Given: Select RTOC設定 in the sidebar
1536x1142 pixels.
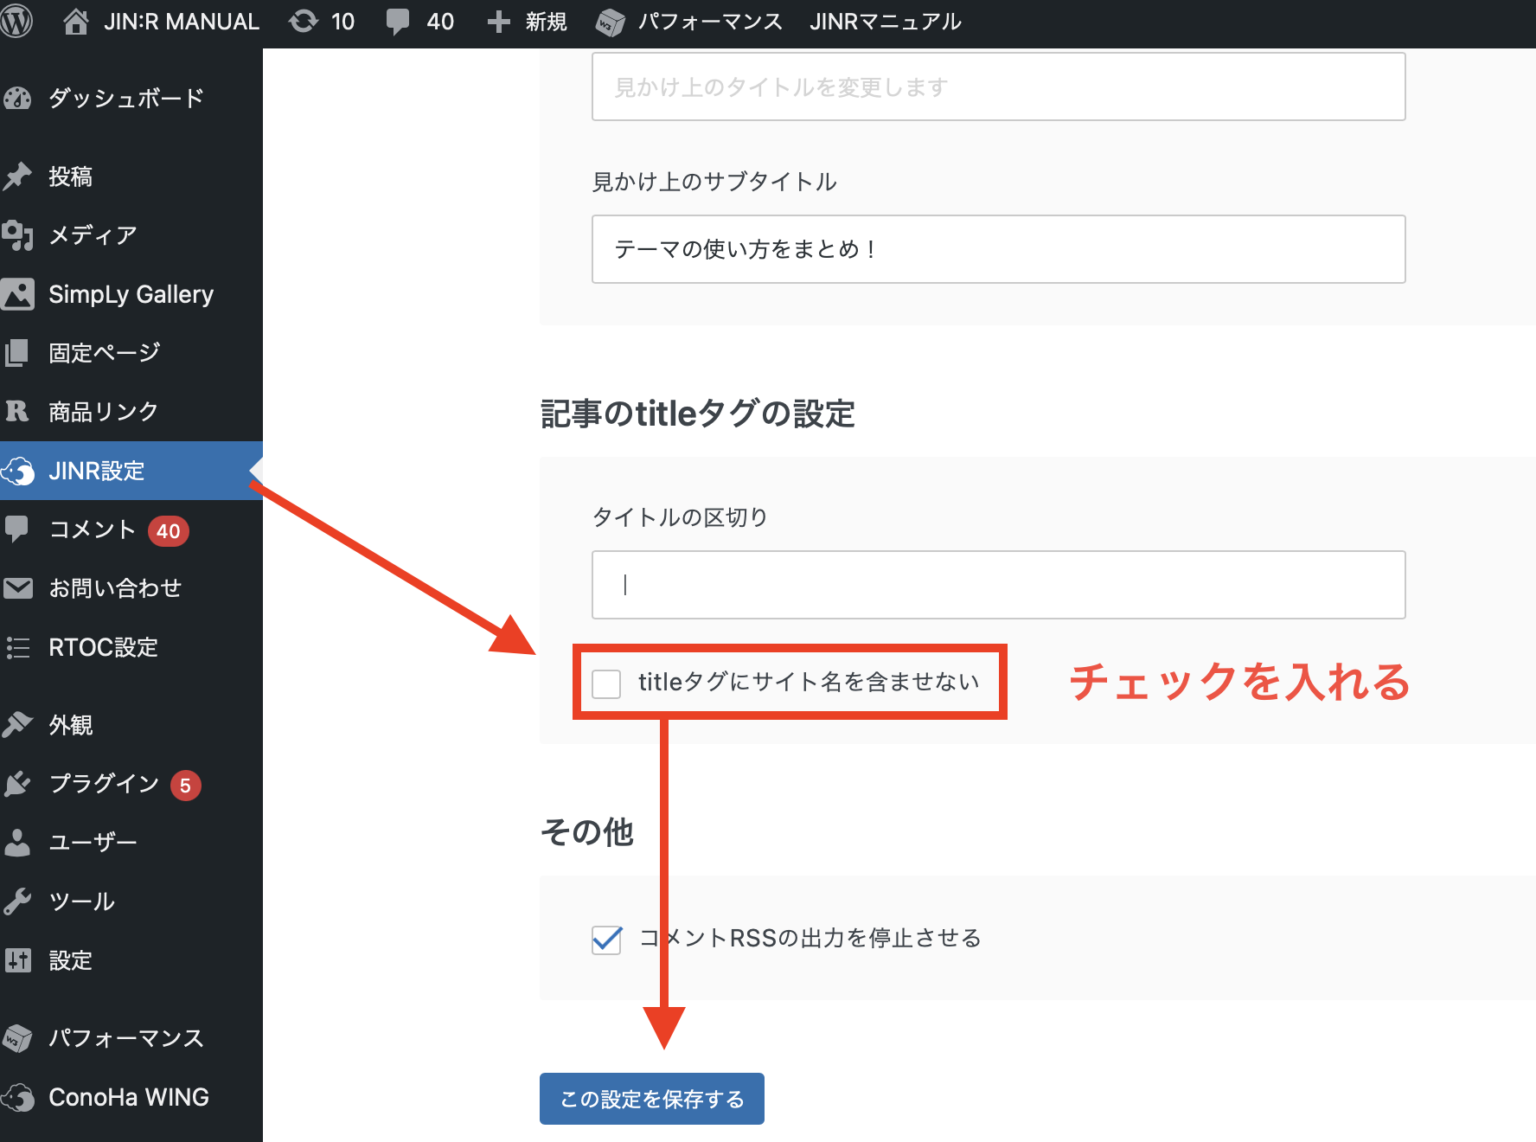Looking at the screenshot, I should pyautogui.click(x=103, y=647).
